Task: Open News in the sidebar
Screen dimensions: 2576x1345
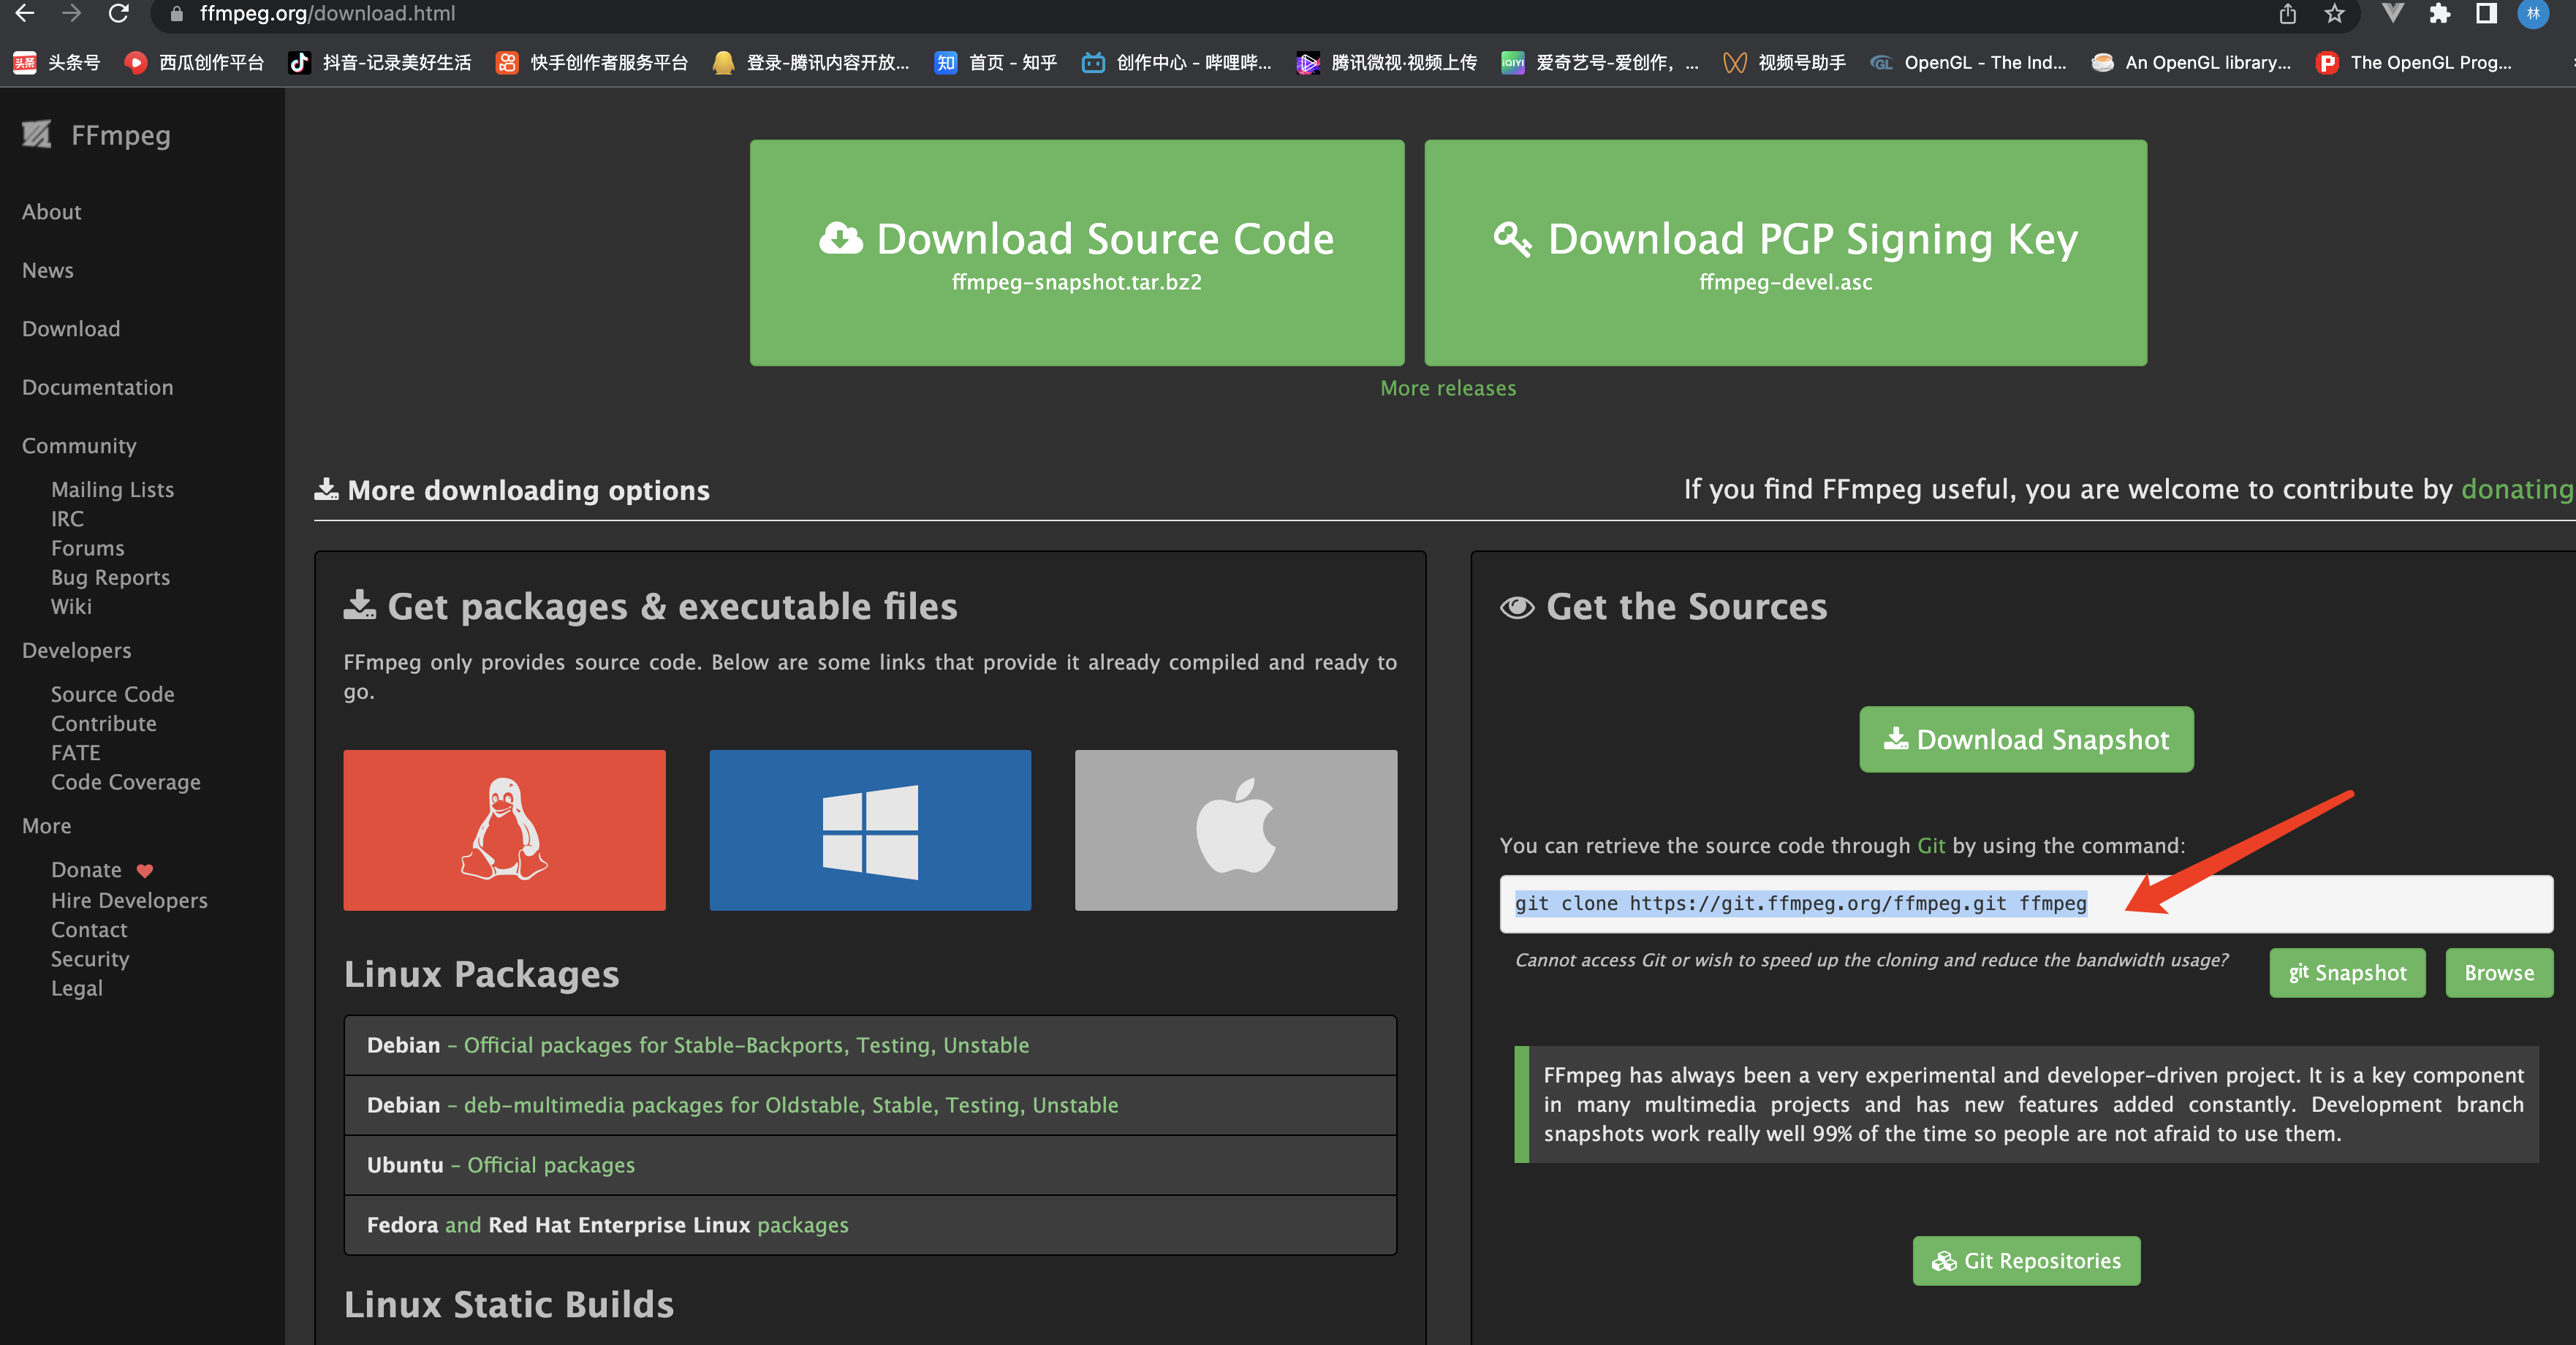Action: pyautogui.click(x=48, y=271)
